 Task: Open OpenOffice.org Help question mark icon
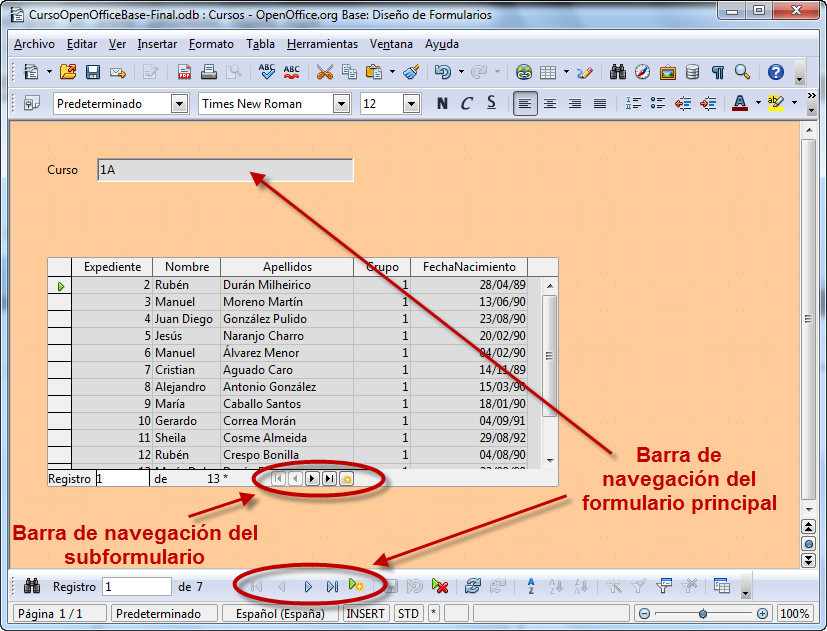(x=776, y=72)
